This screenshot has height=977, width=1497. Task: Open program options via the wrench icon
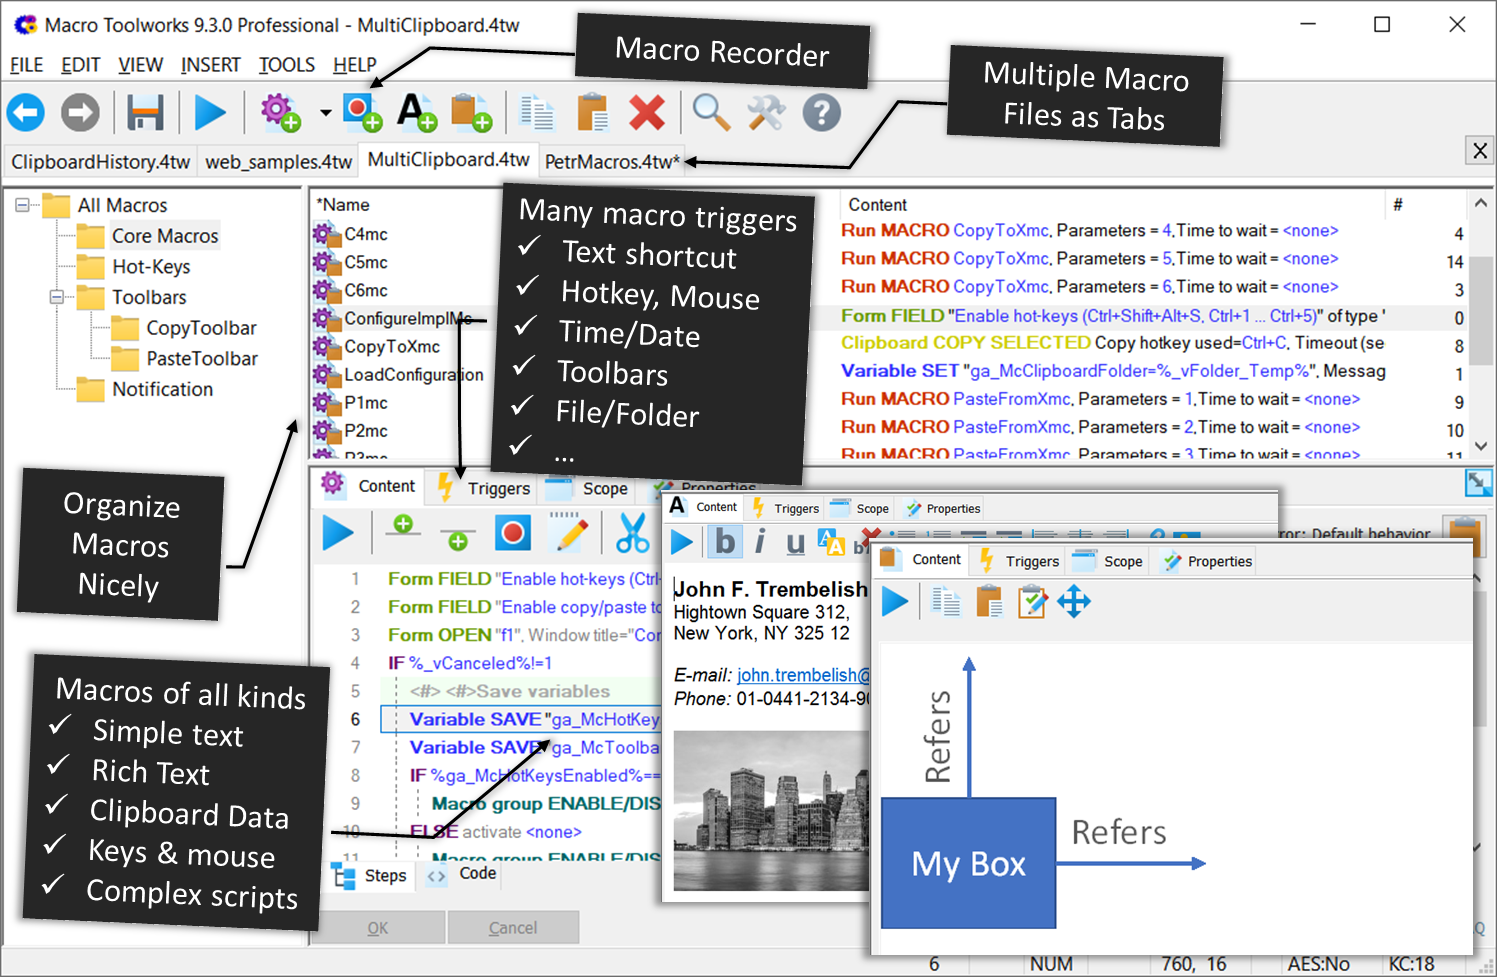(x=766, y=112)
